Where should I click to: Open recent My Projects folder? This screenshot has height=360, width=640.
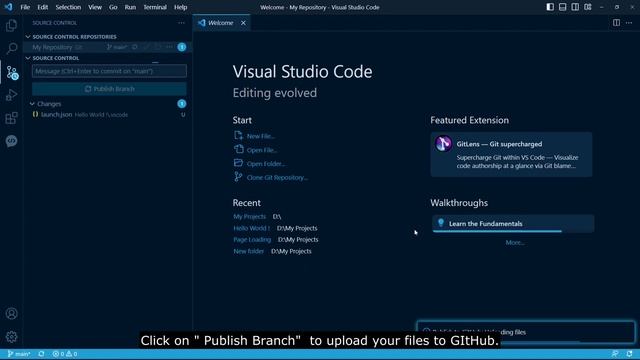(249, 216)
